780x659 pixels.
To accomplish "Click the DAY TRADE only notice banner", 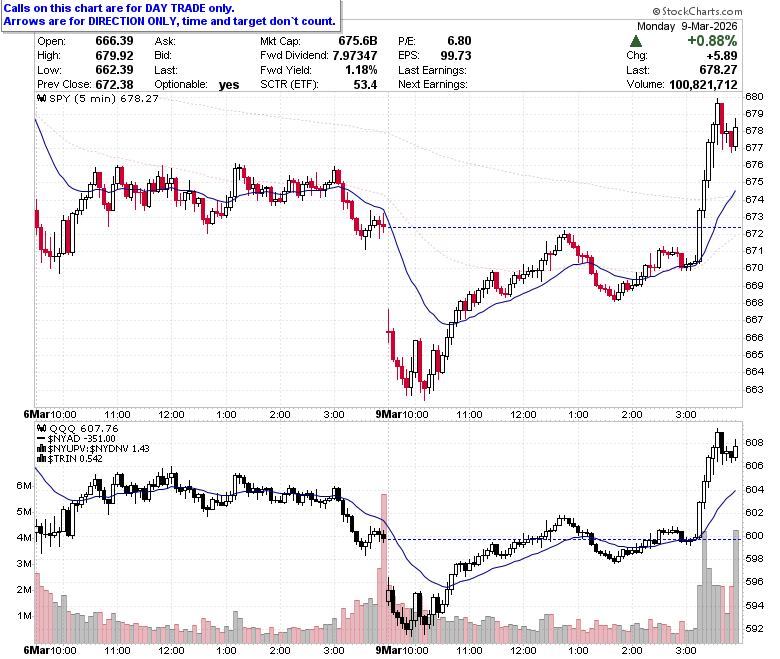I will pos(170,15).
